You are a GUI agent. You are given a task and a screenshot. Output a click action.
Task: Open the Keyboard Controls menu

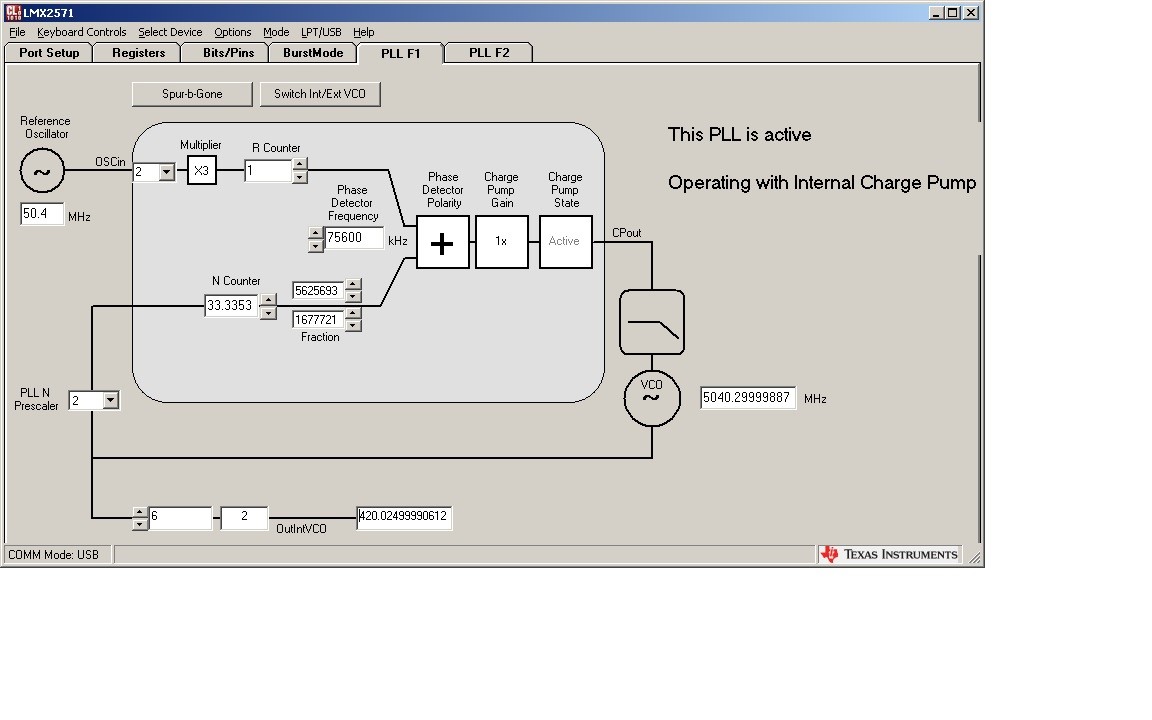tap(82, 32)
